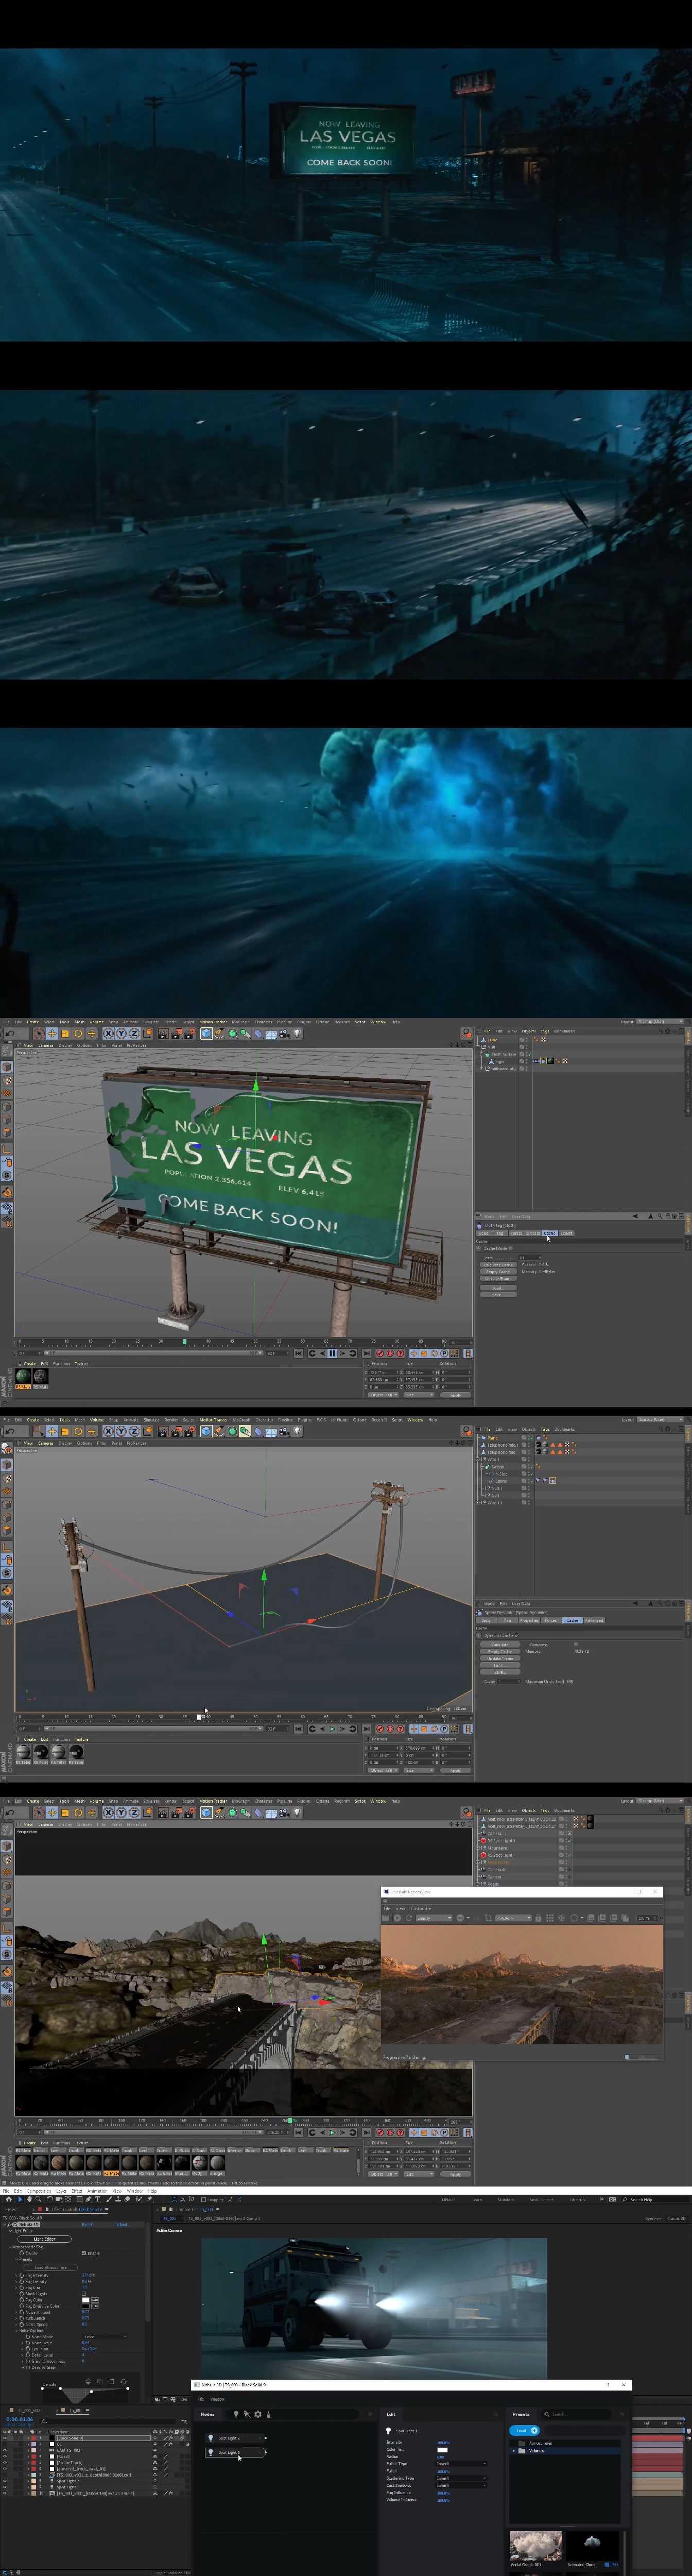This screenshot has width=692, height=2576.
Task: Click timeline playhead marker in billboard scene
Action: (184, 1341)
